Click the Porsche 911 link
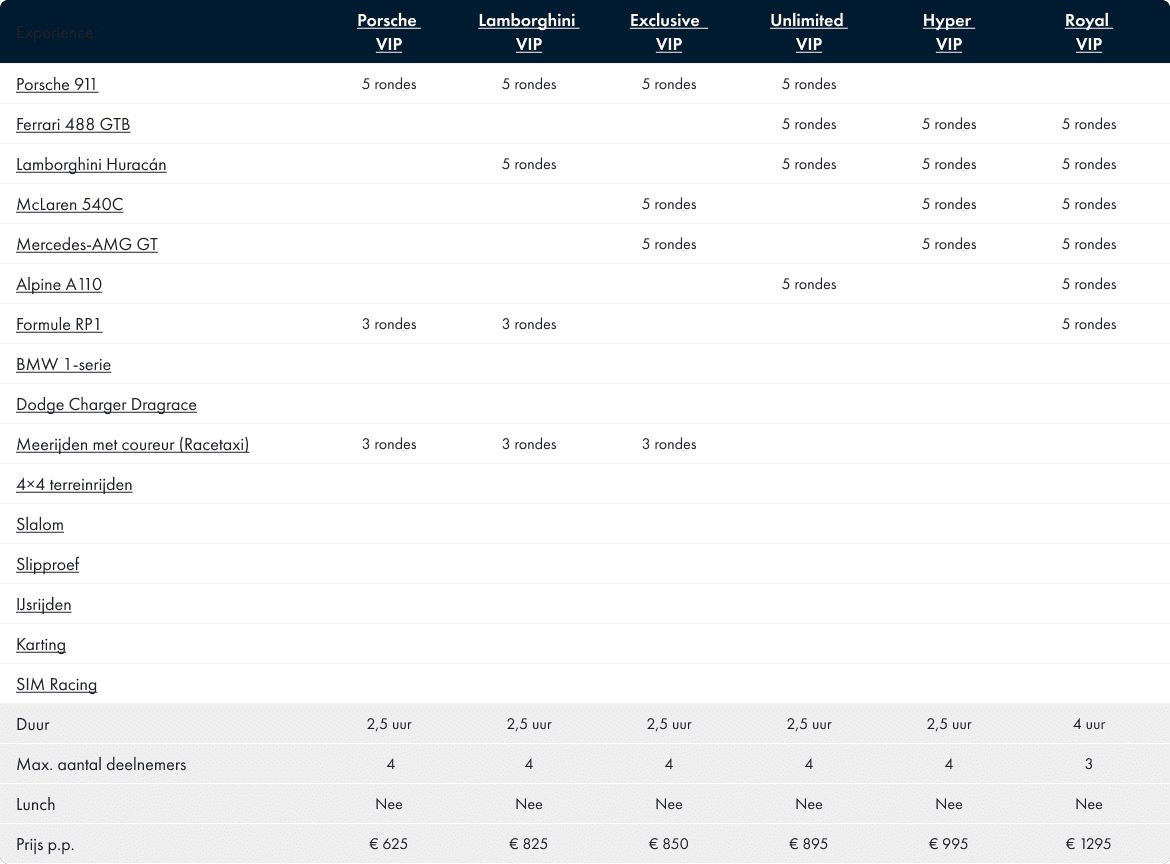1170x864 pixels. point(57,84)
